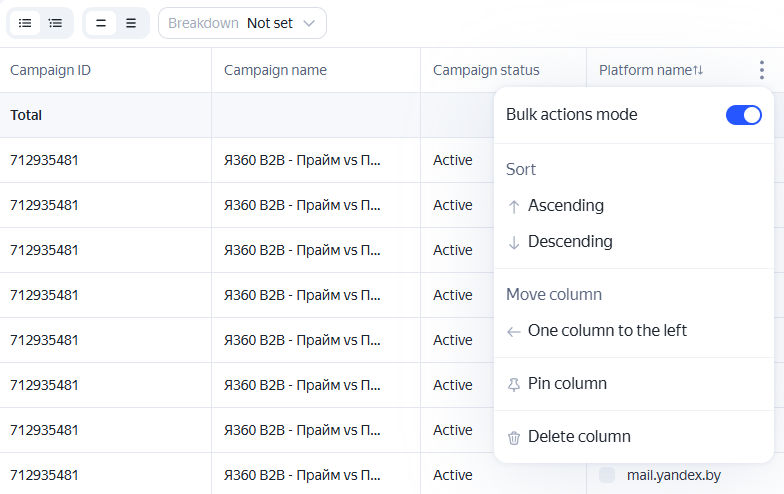Image resolution: width=784 pixels, height=494 pixels.
Task: Switch to nested list view icon
Action: point(55,23)
